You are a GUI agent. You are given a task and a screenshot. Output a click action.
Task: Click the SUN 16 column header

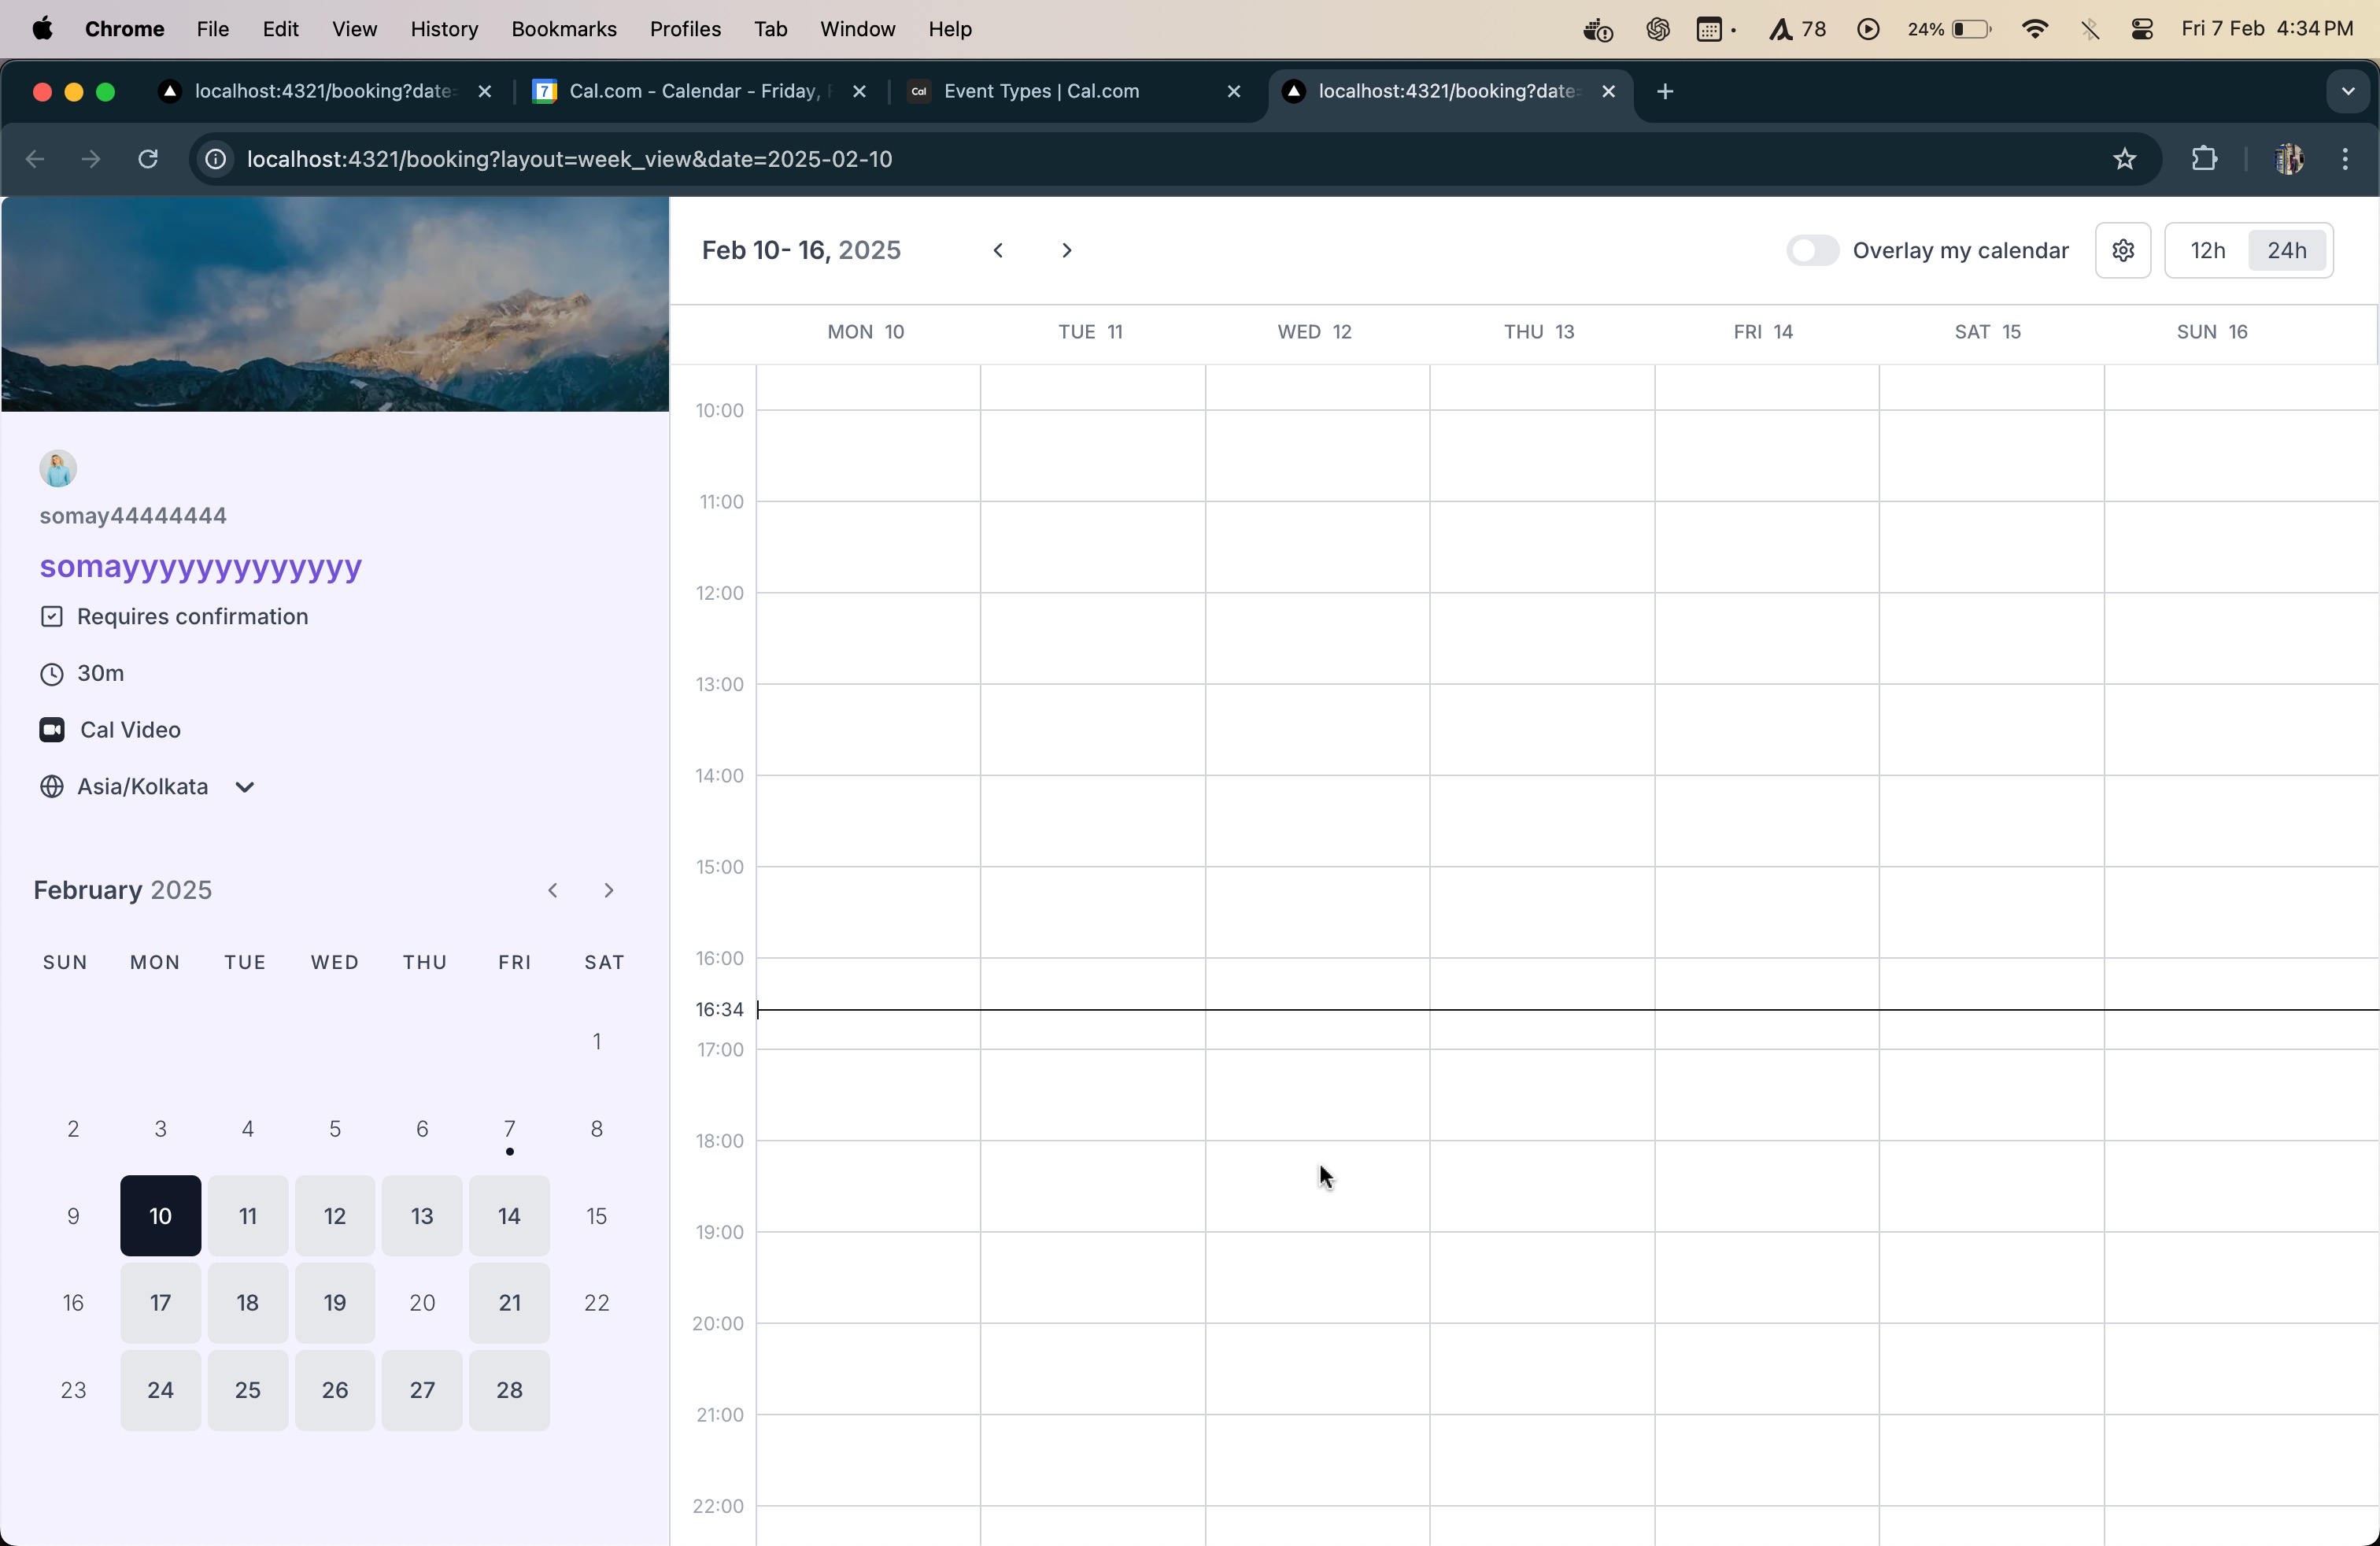(x=2213, y=332)
